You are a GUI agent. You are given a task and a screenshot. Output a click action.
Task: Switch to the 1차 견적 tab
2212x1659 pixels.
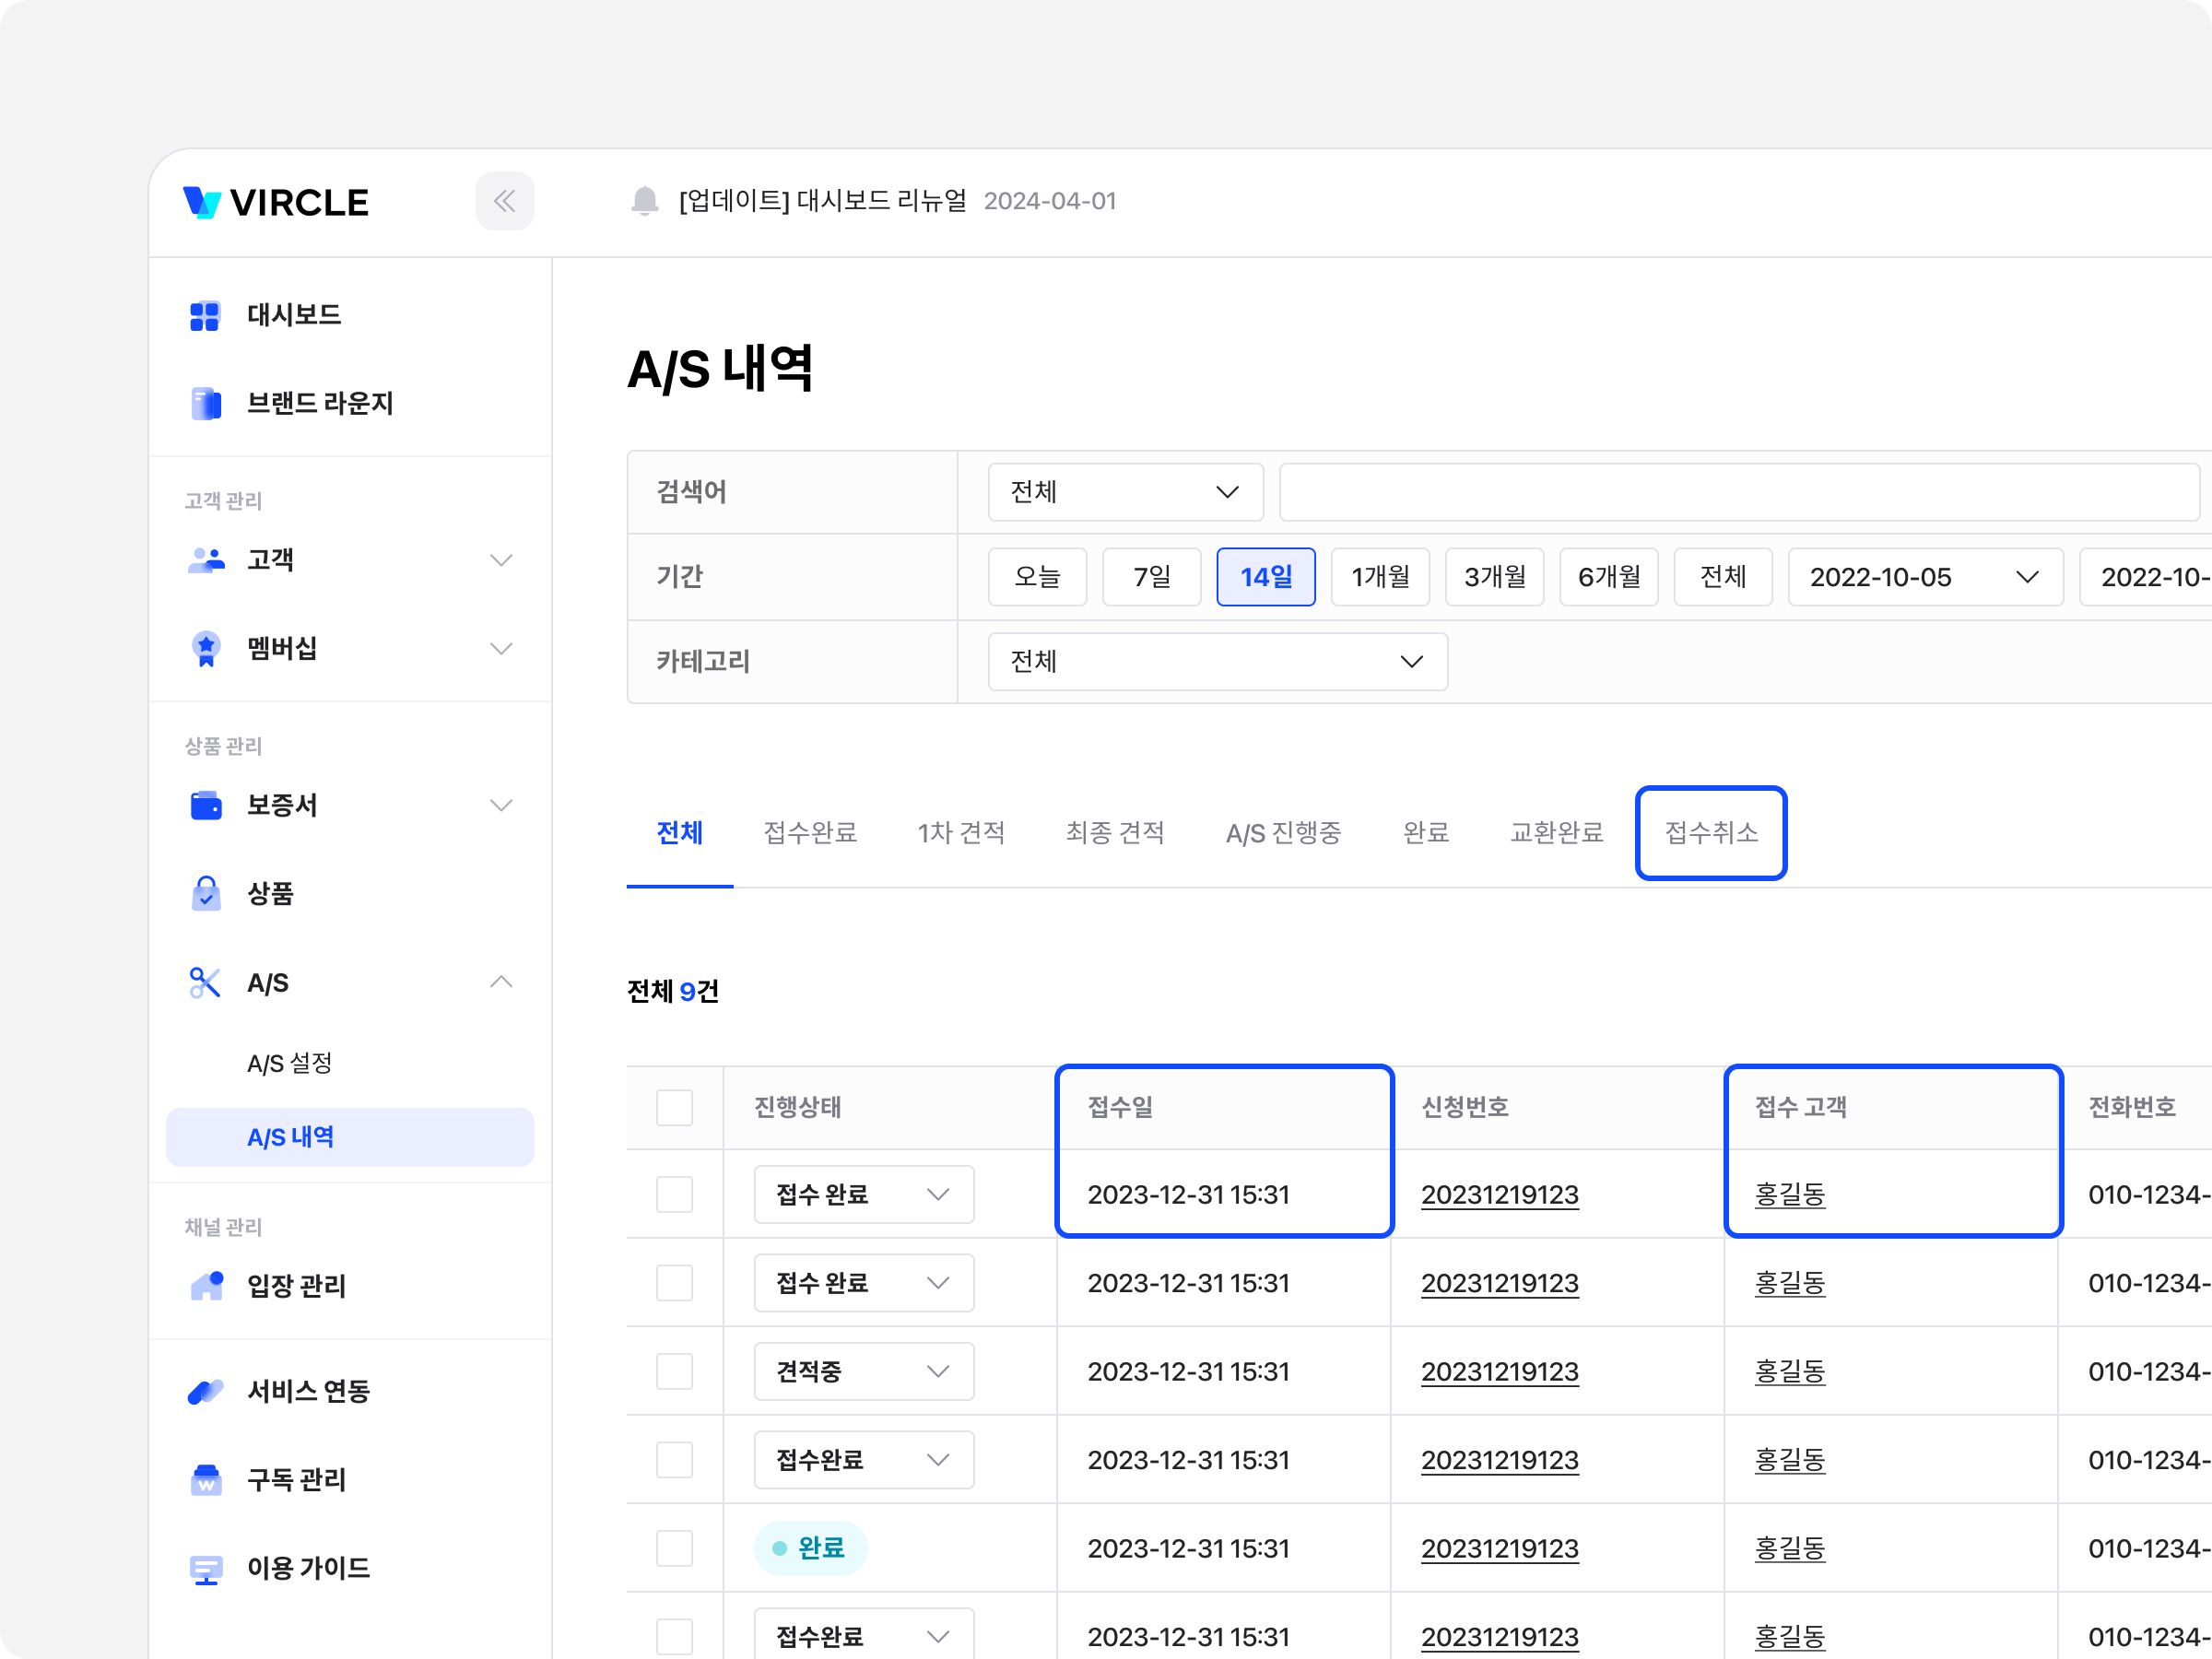point(961,833)
